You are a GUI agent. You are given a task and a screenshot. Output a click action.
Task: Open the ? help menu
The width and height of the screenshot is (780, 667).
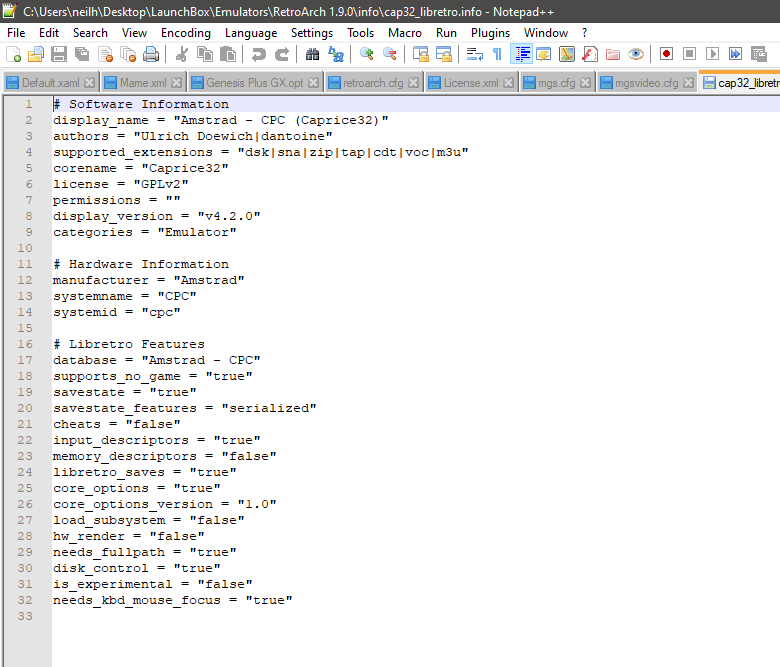tap(585, 33)
